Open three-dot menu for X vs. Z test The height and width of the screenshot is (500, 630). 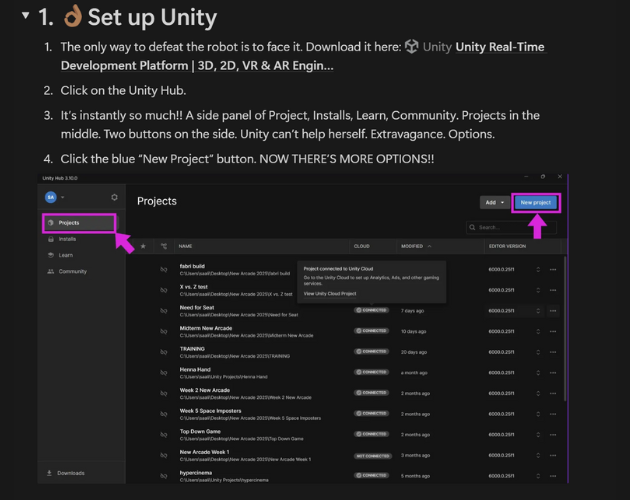point(553,290)
